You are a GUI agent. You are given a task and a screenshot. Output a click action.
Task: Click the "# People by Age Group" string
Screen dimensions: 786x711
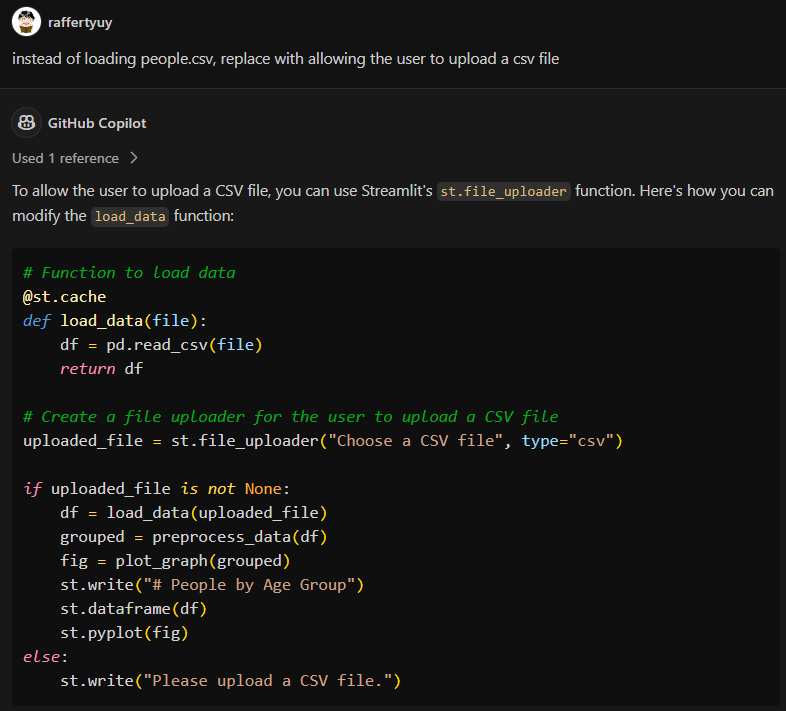coord(254,585)
